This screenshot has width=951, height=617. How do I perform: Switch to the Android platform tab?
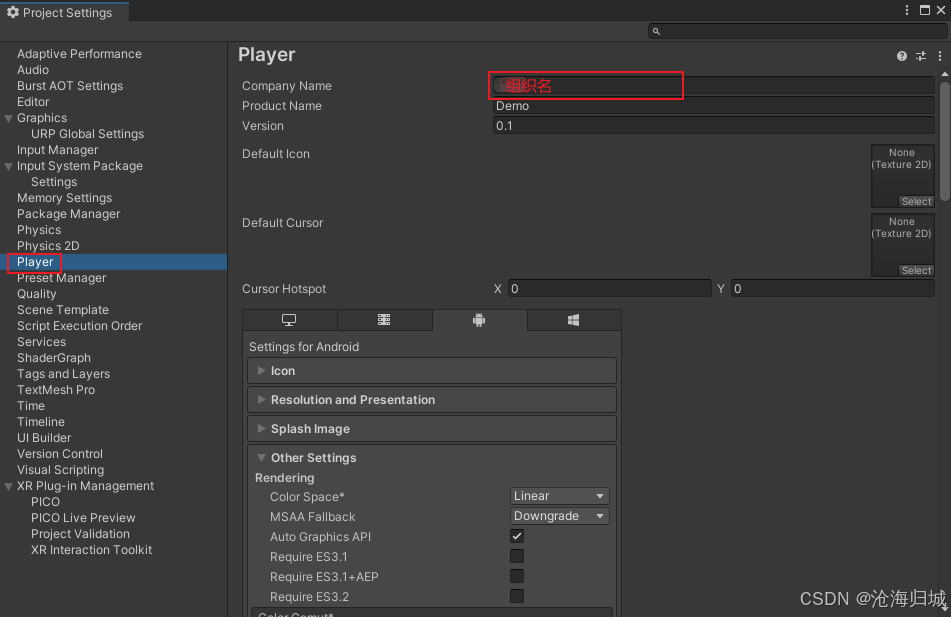click(x=479, y=320)
